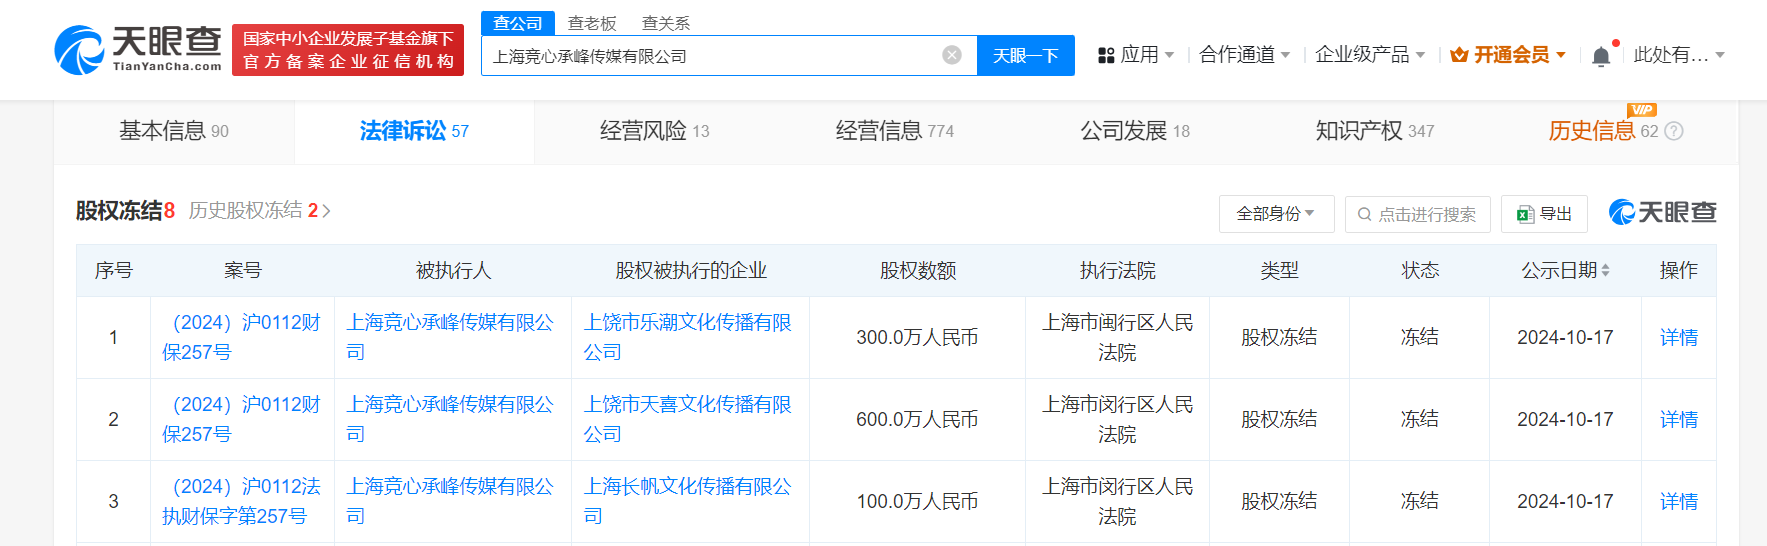Image resolution: width=1767 pixels, height=546 pixels.
Task: Clear the search box text
Action: [x=952, y=55]
